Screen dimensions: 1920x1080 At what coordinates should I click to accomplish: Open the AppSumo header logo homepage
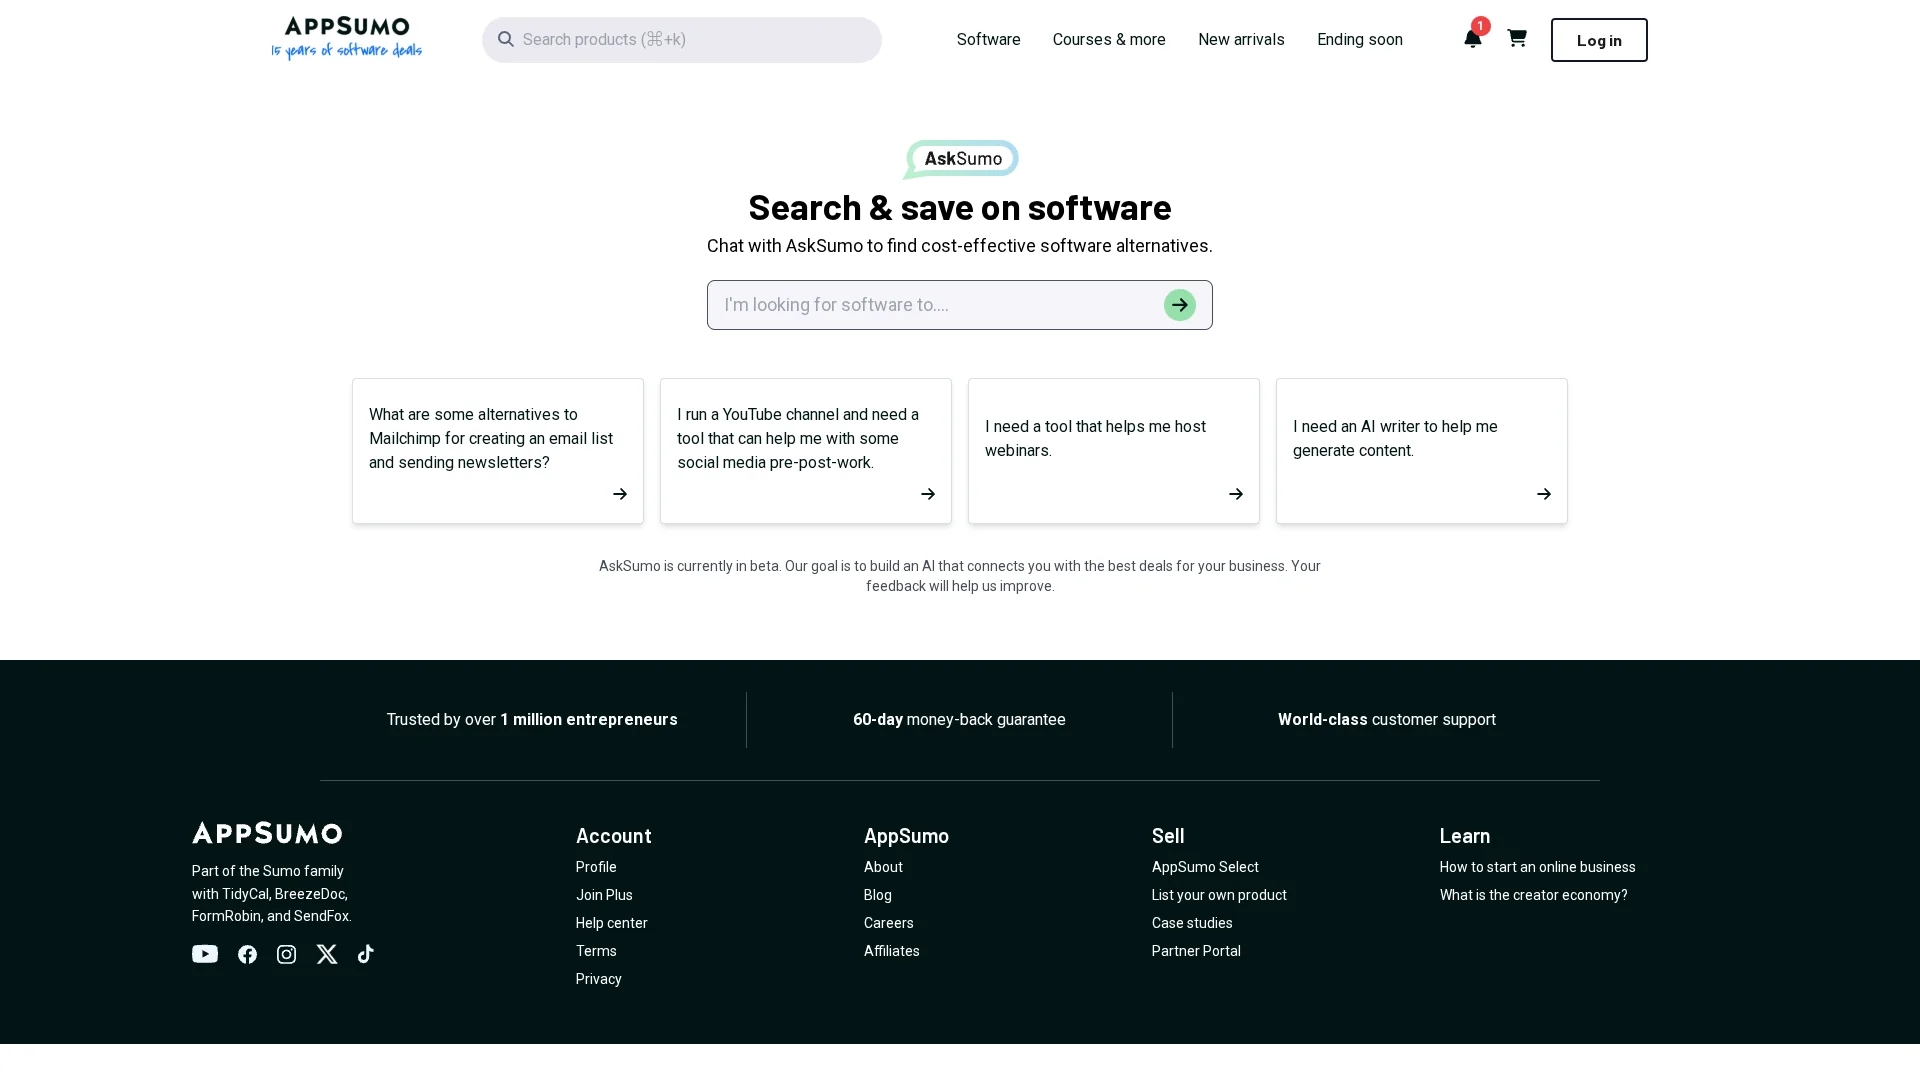(x=346, y=39)
